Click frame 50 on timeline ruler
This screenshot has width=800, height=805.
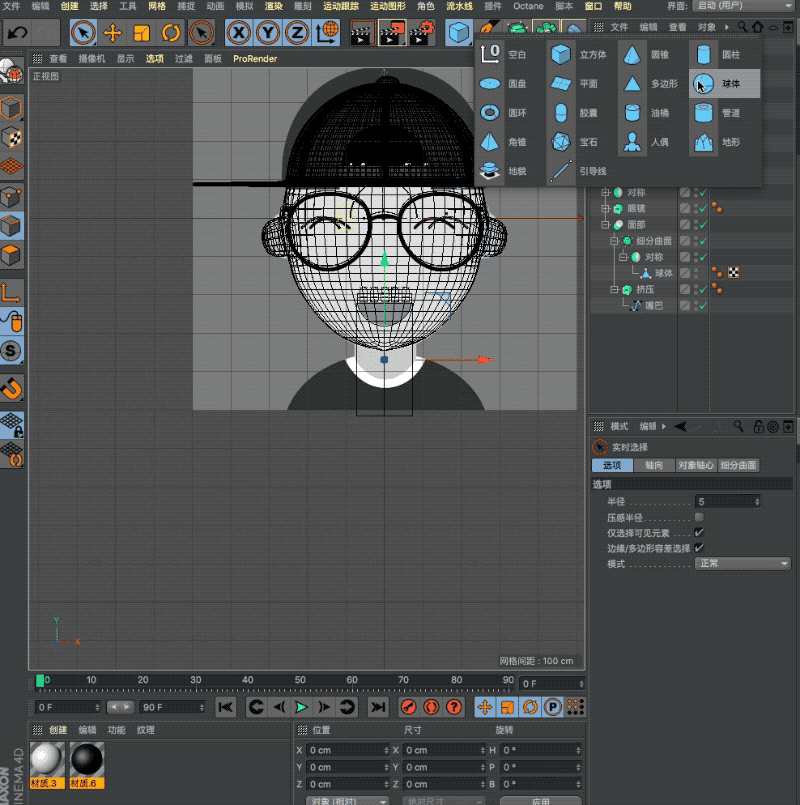pyautogui.click(x=300, y=680)
